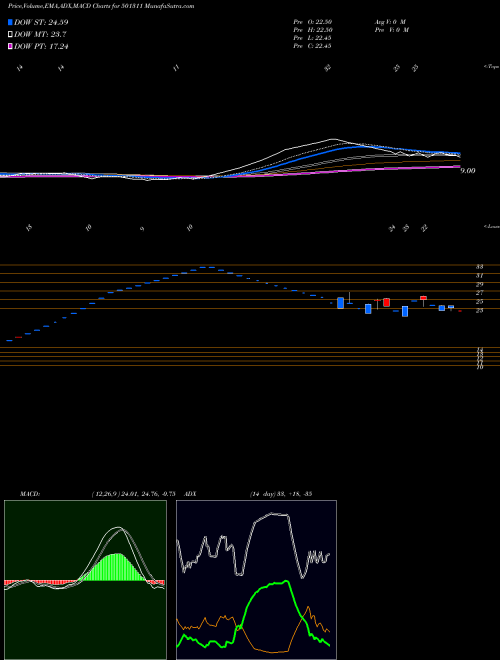Image resolution: width=500 pixels, height=660 pixels.
Task: Click the chart title mentioning MunafaSutra.com
Action: point(101,6)
